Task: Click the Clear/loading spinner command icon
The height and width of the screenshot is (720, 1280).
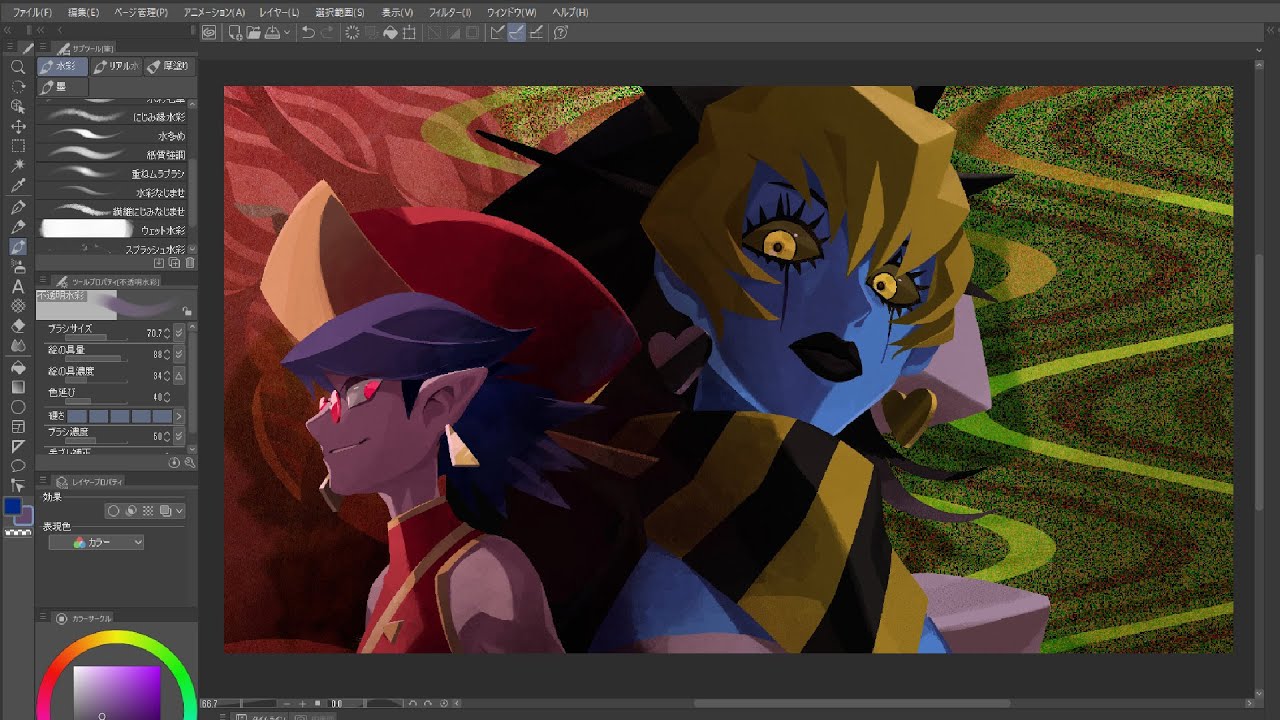Action: click(352, 32)
